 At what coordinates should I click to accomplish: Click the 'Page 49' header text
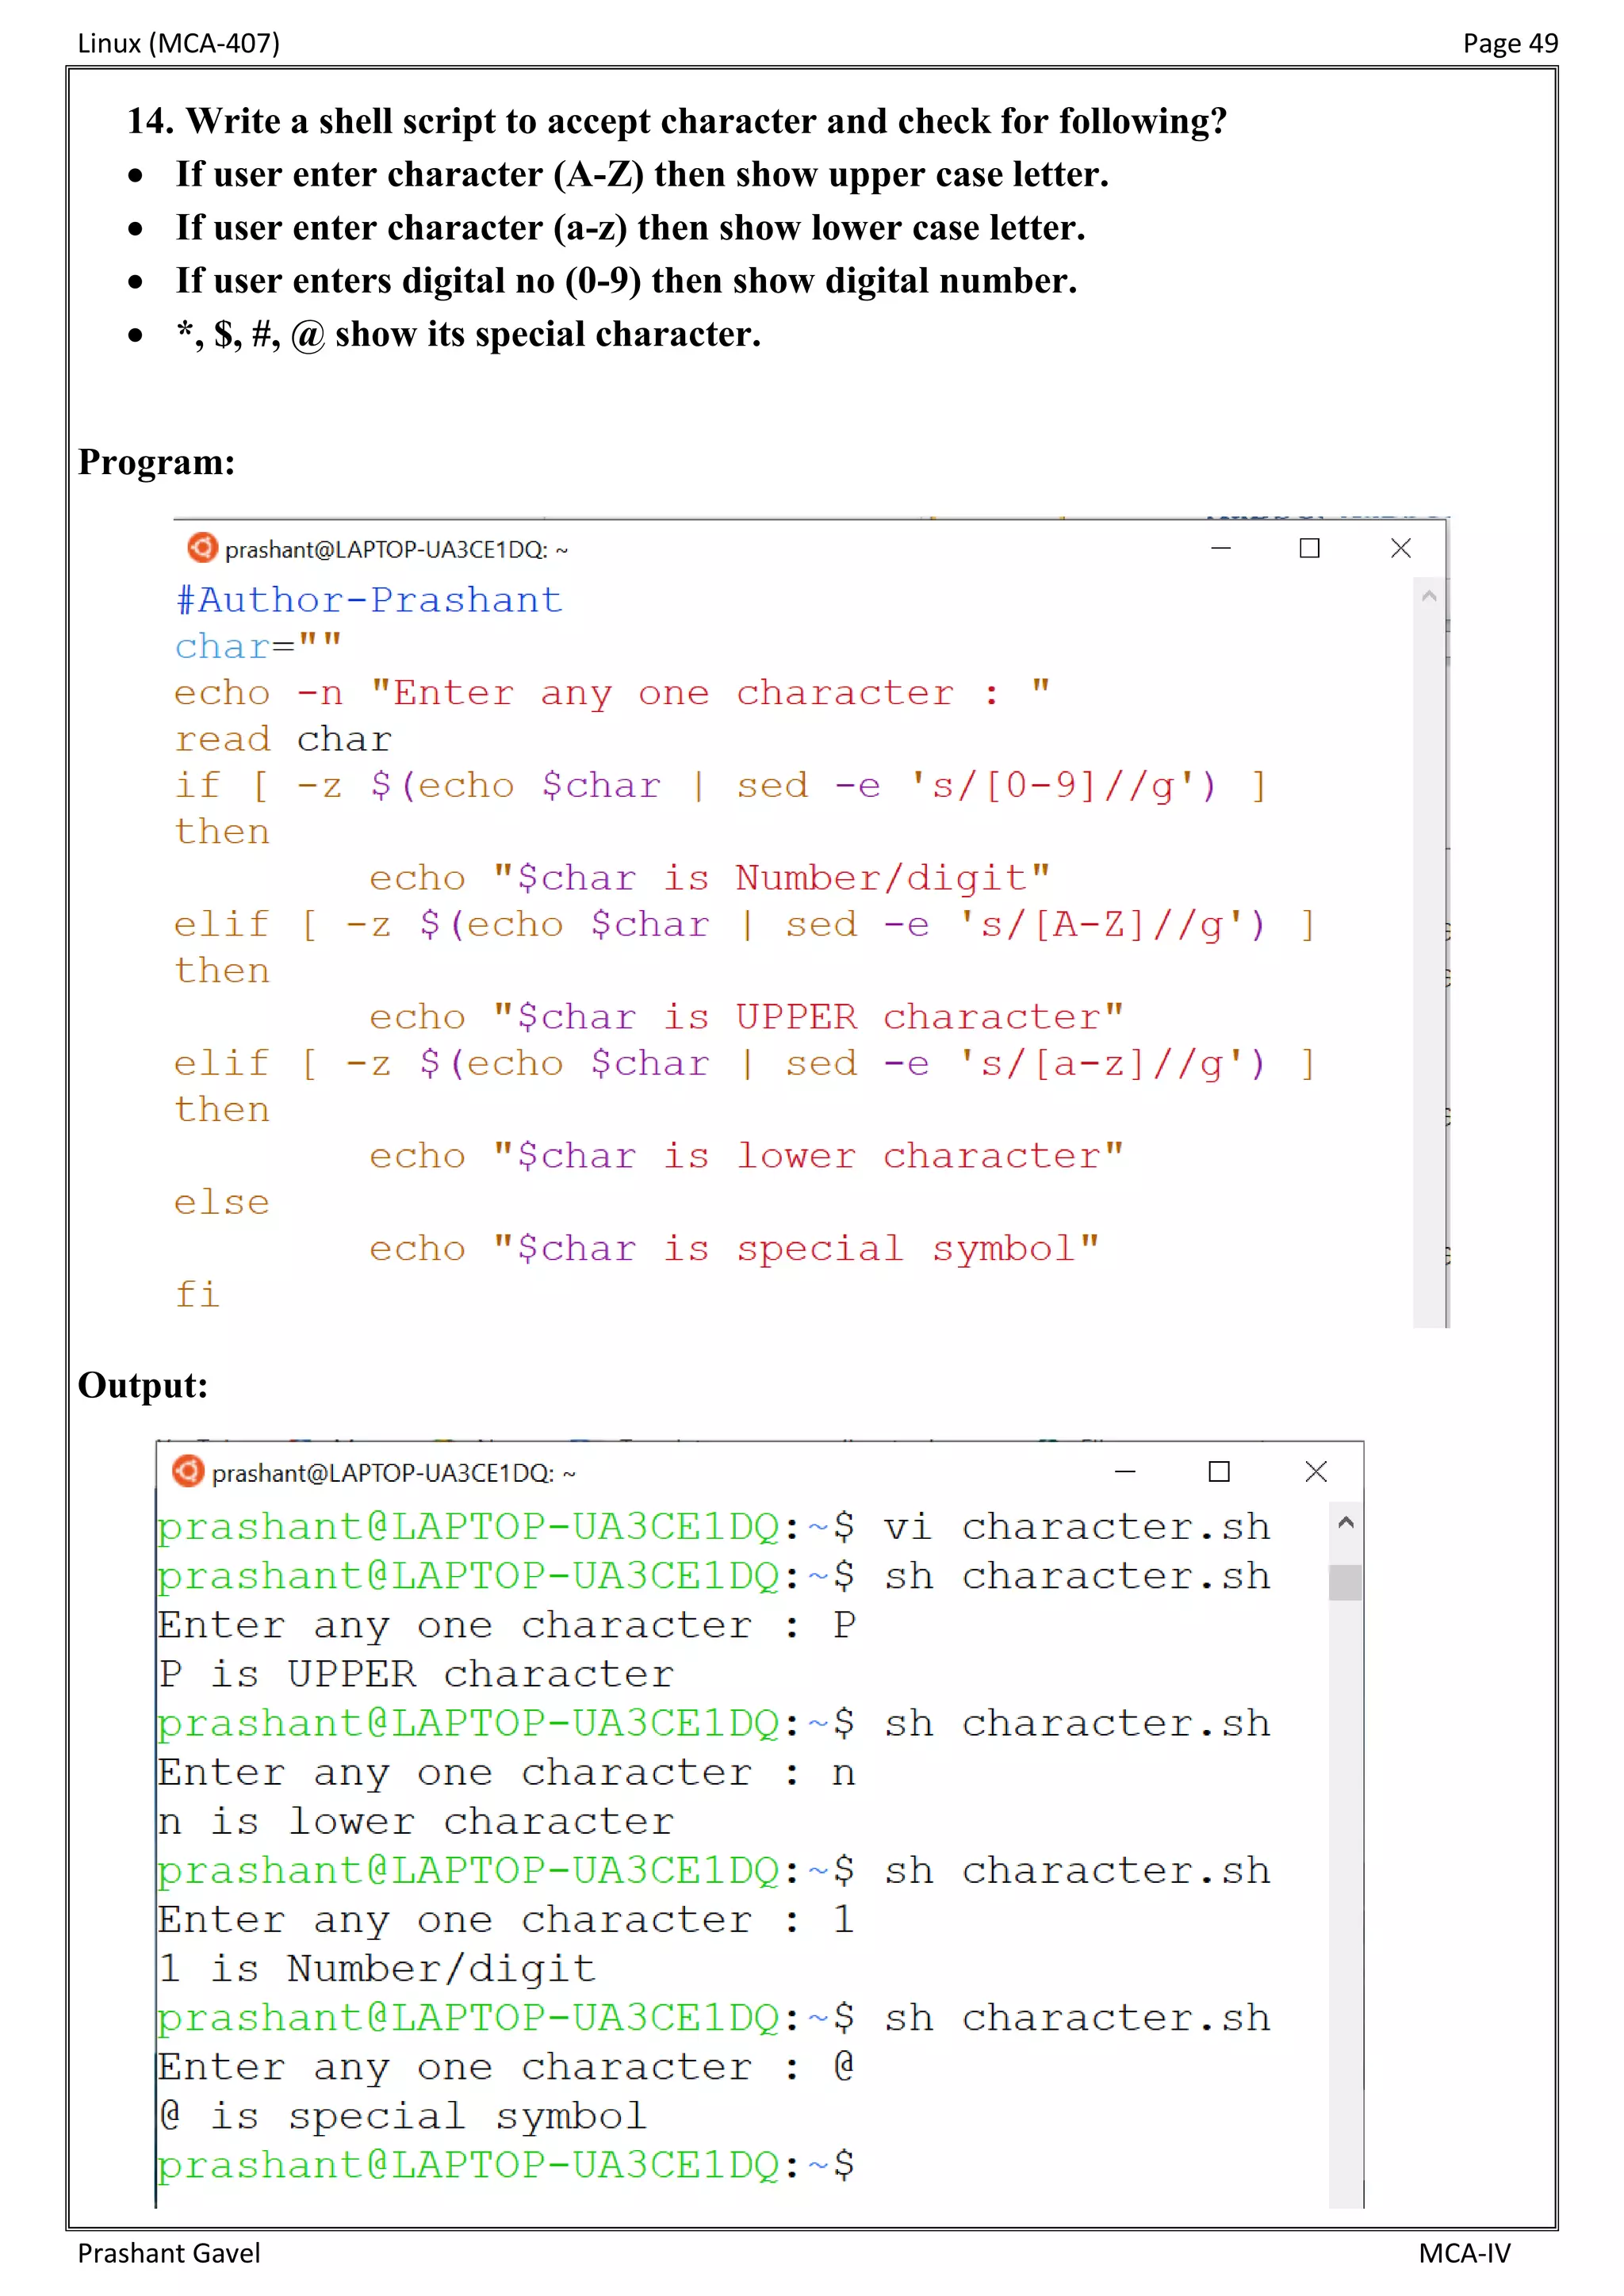[x=1510, y=43]
